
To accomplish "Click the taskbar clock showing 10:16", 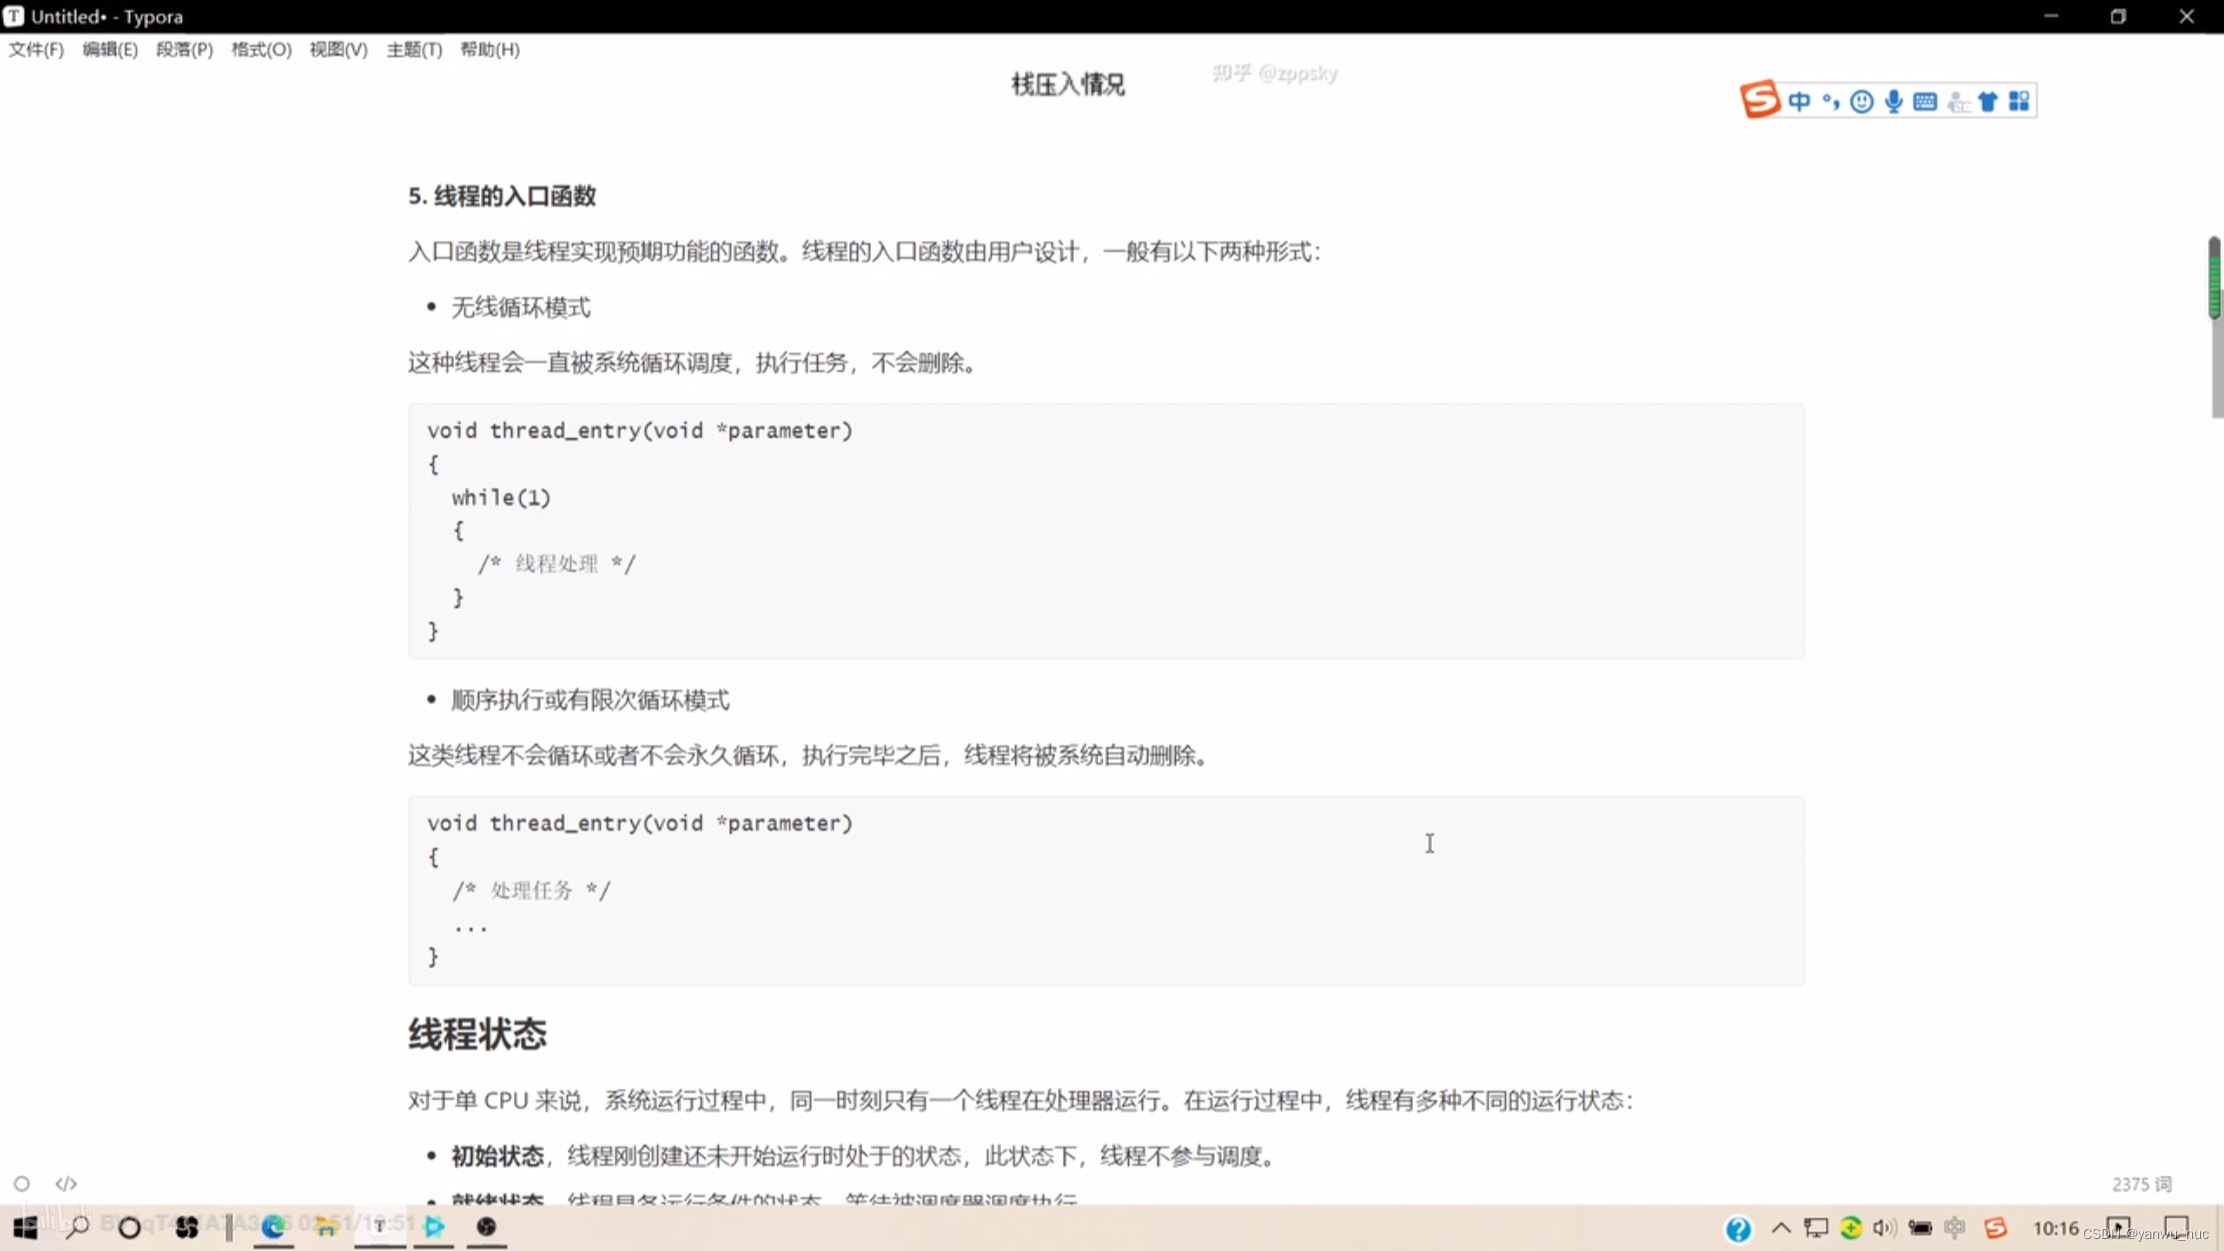I will 2055,1228.
